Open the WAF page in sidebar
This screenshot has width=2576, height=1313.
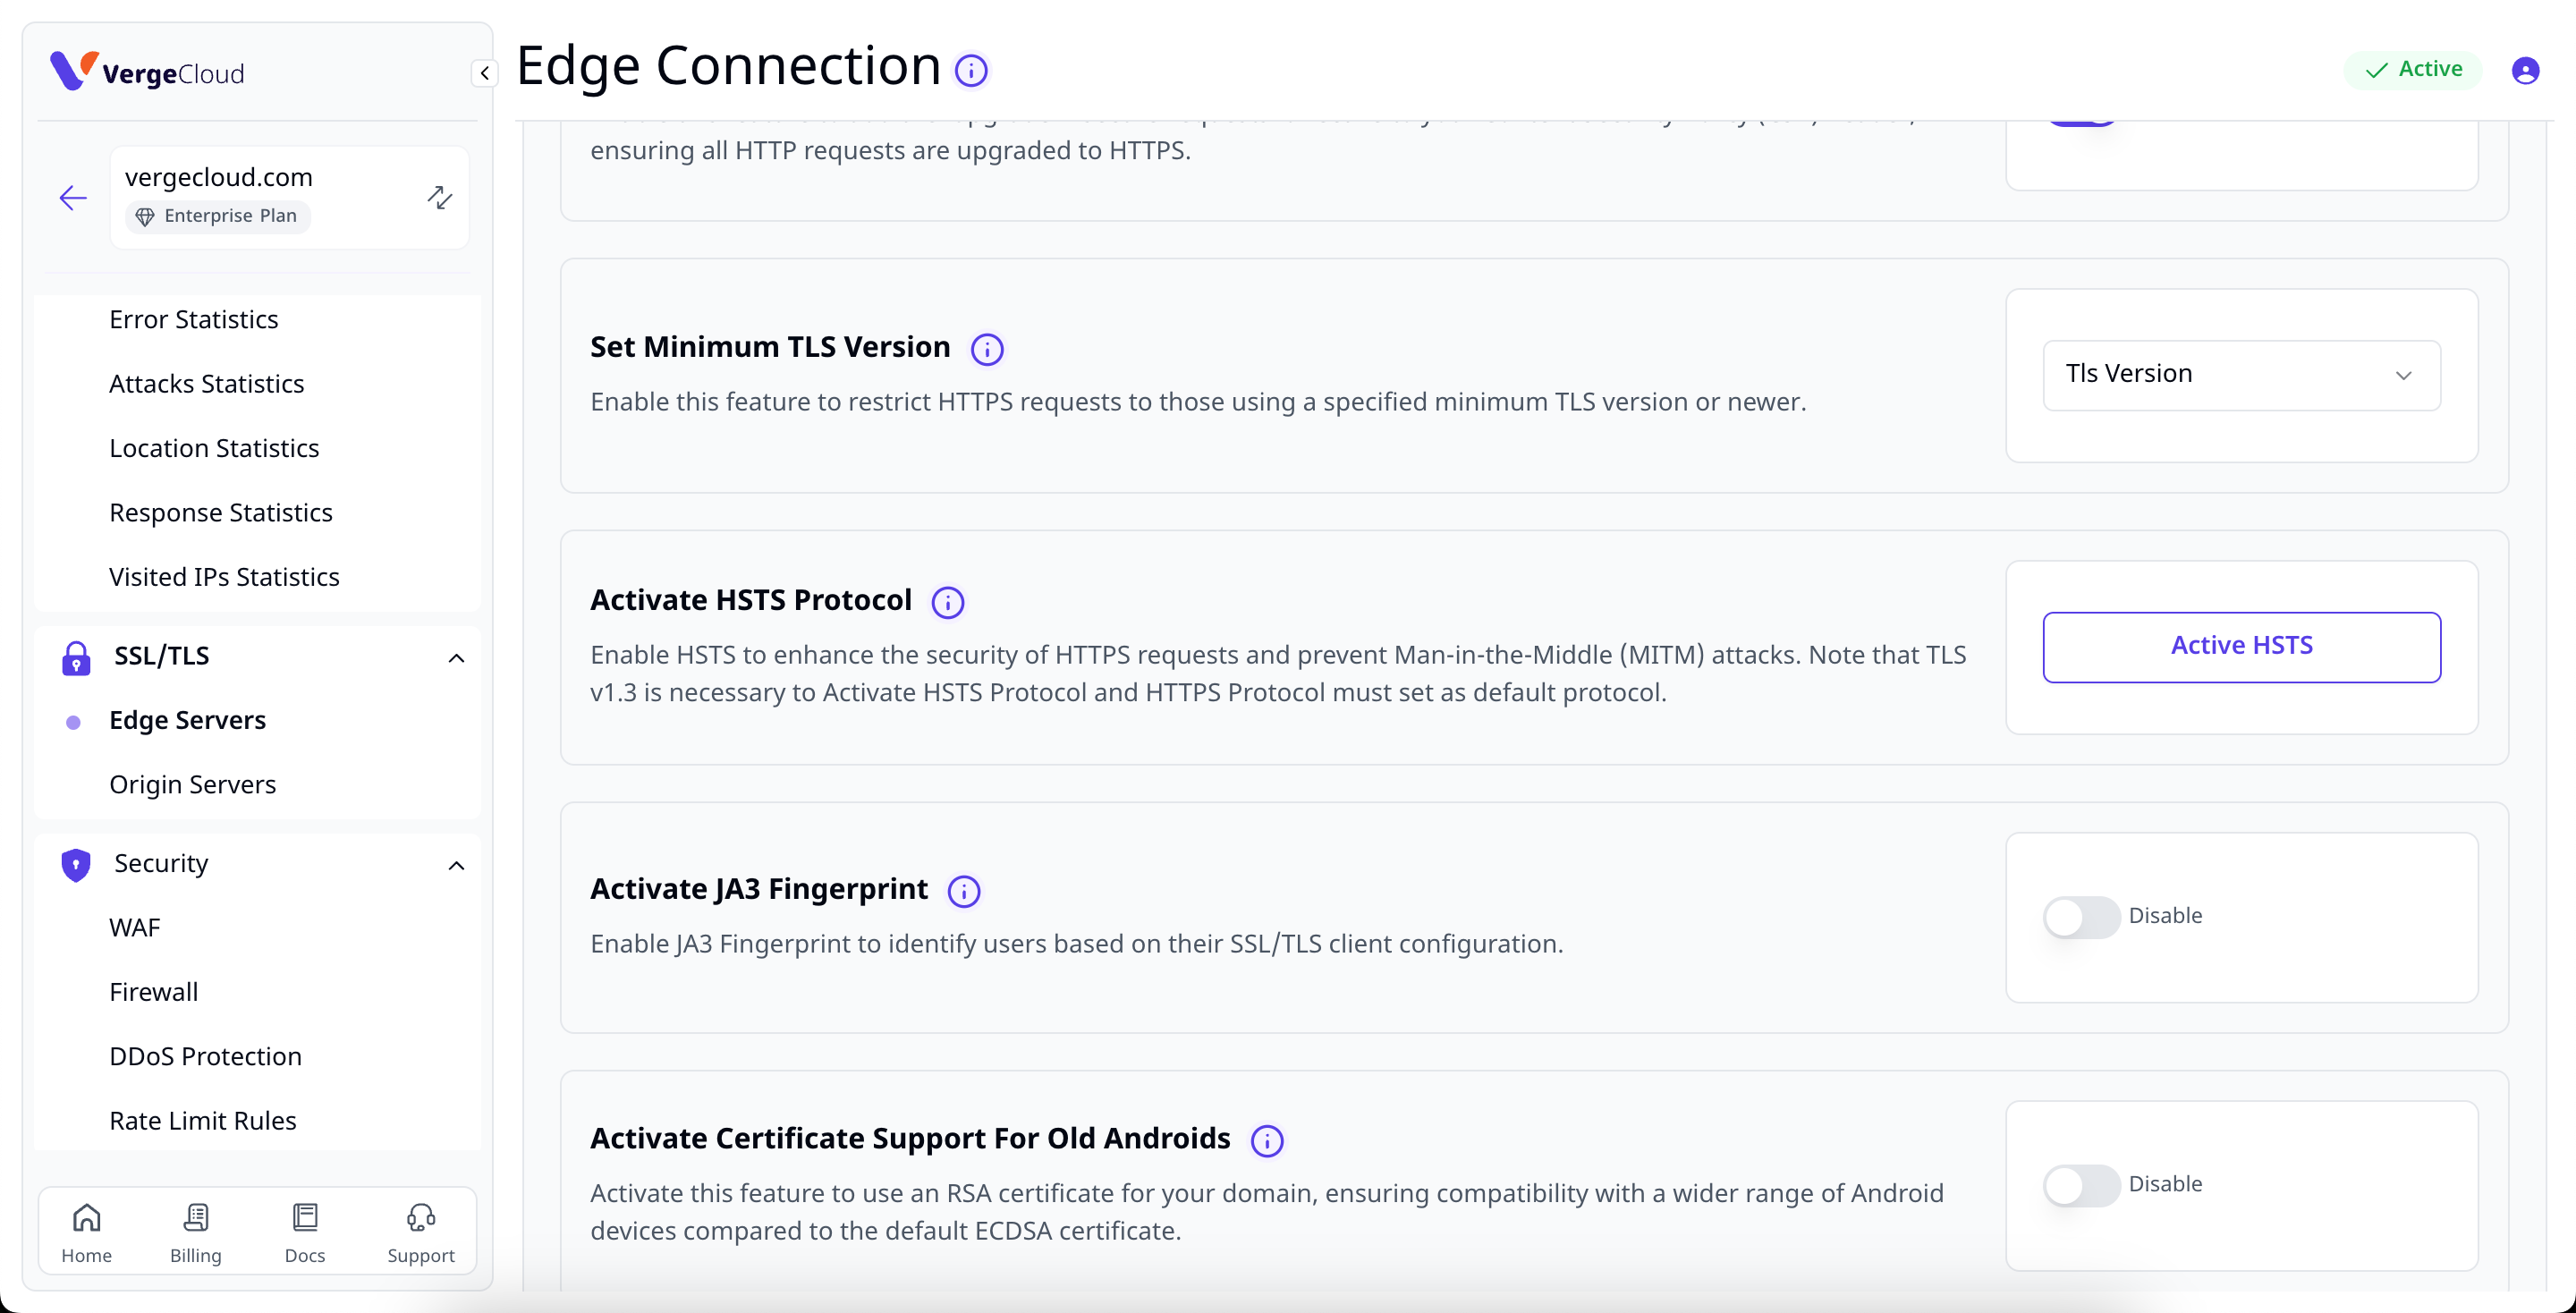[x=134, y=927]
